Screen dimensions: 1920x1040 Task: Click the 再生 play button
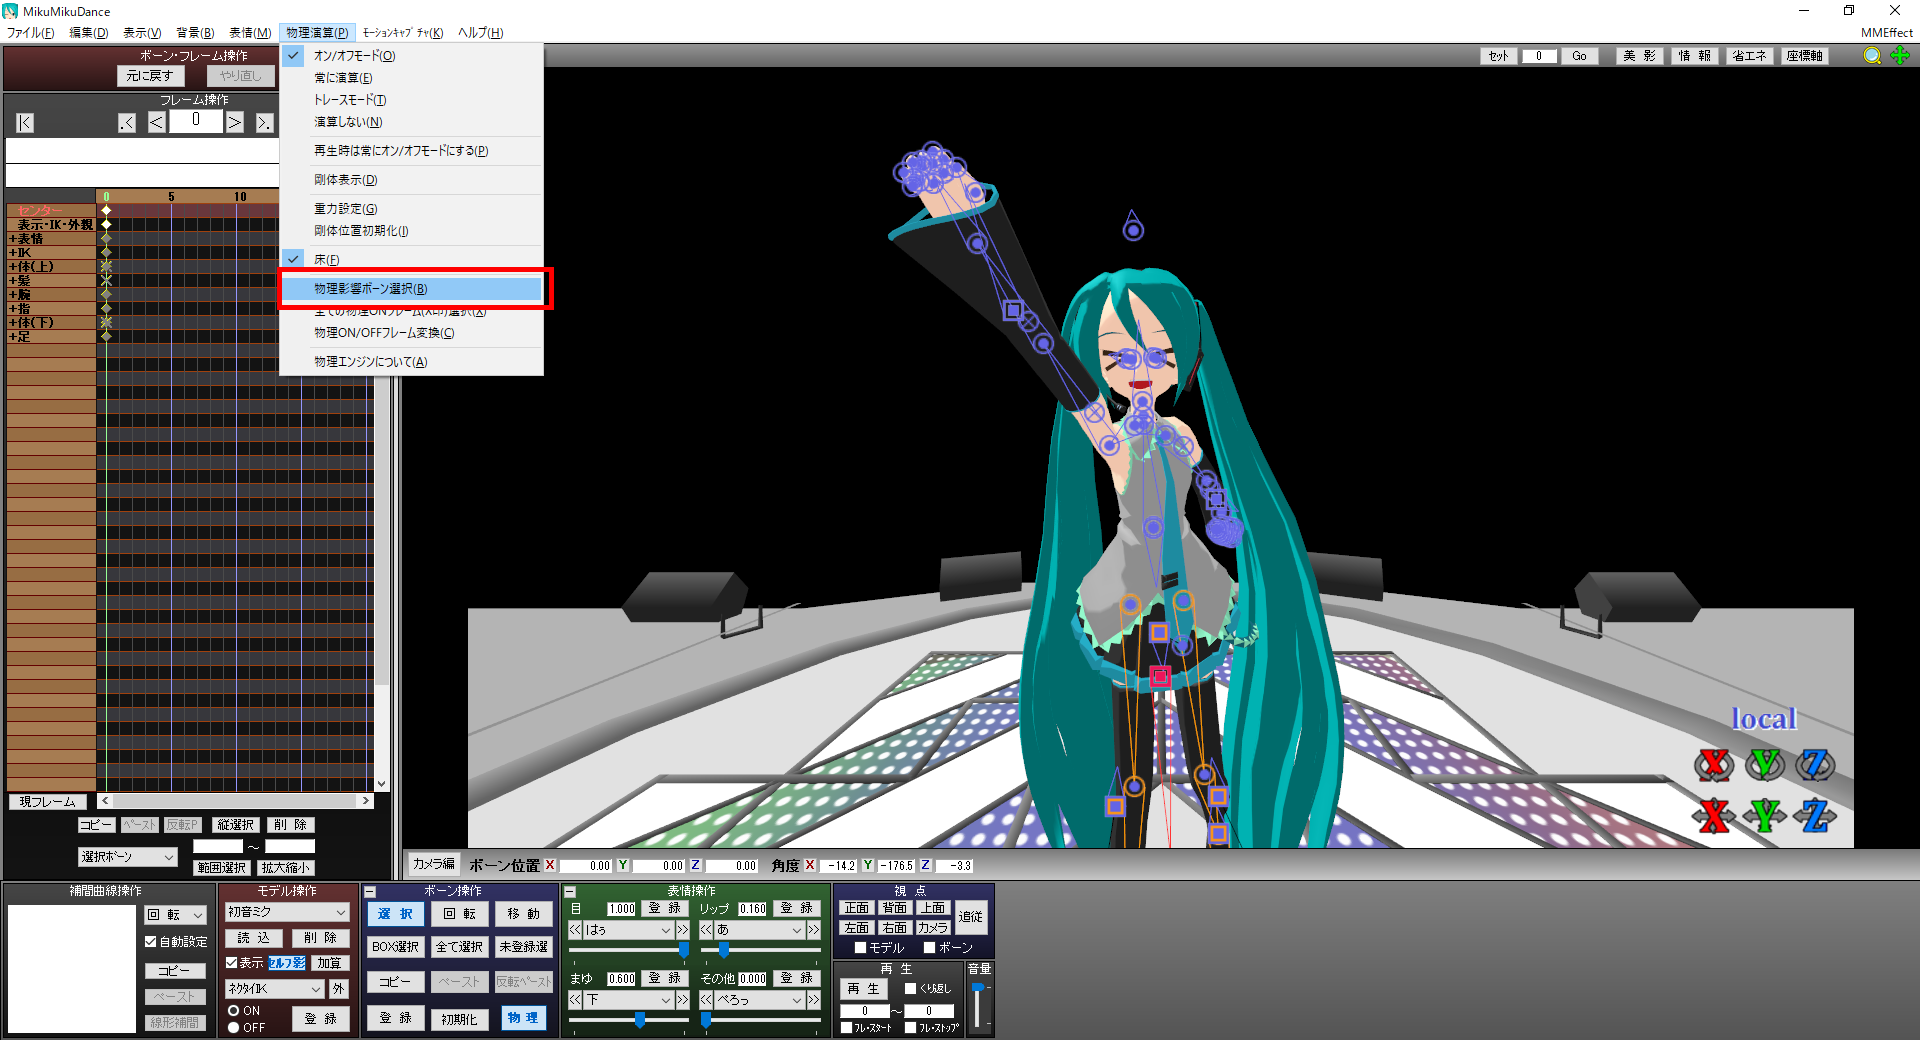coord(864,989)
